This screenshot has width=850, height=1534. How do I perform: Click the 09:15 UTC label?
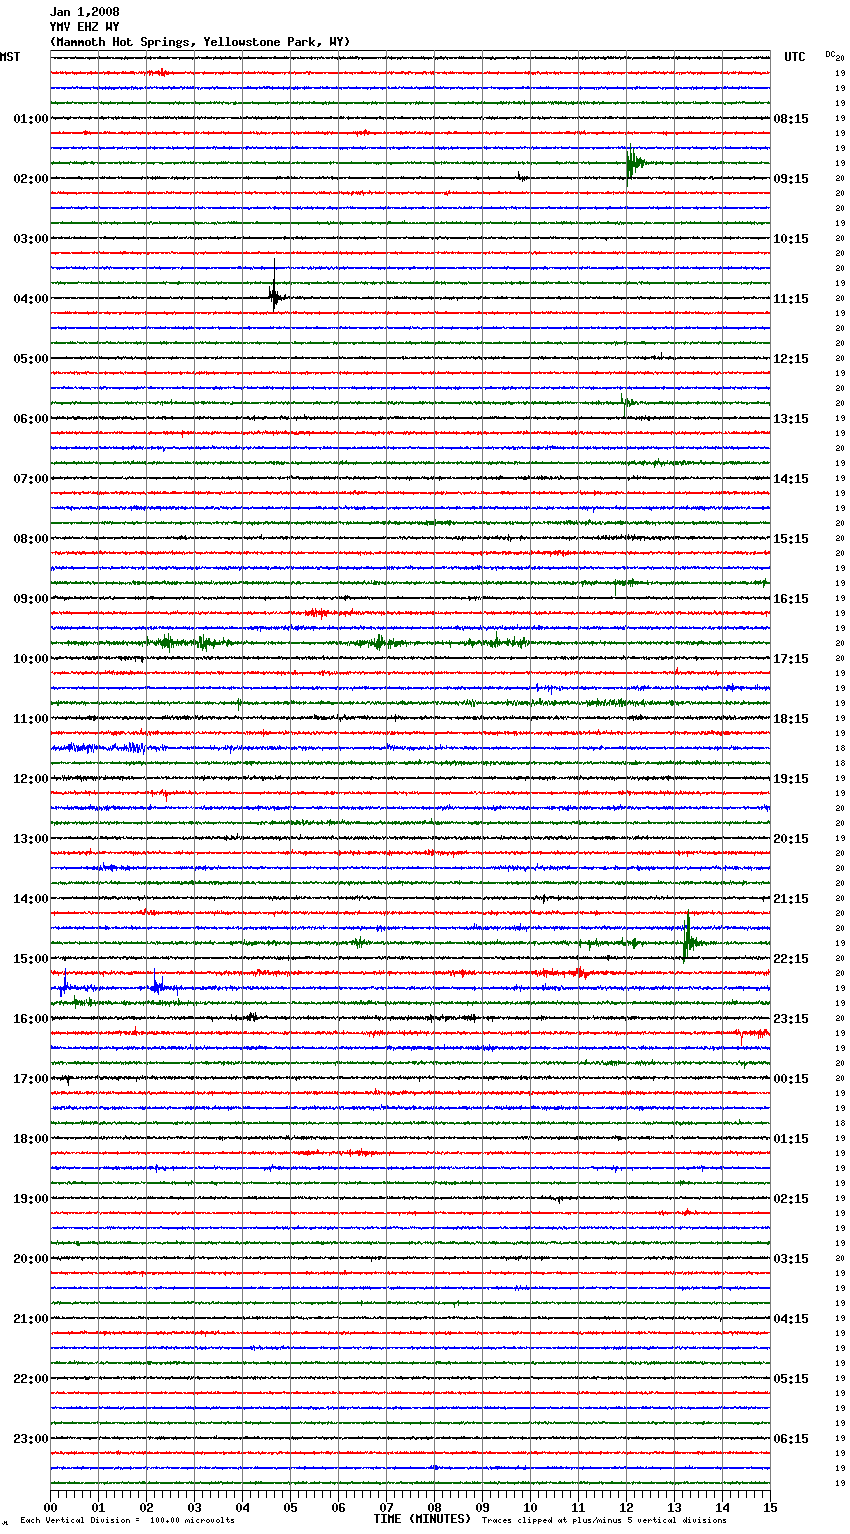pyautogui.click(x=791, y=179)
